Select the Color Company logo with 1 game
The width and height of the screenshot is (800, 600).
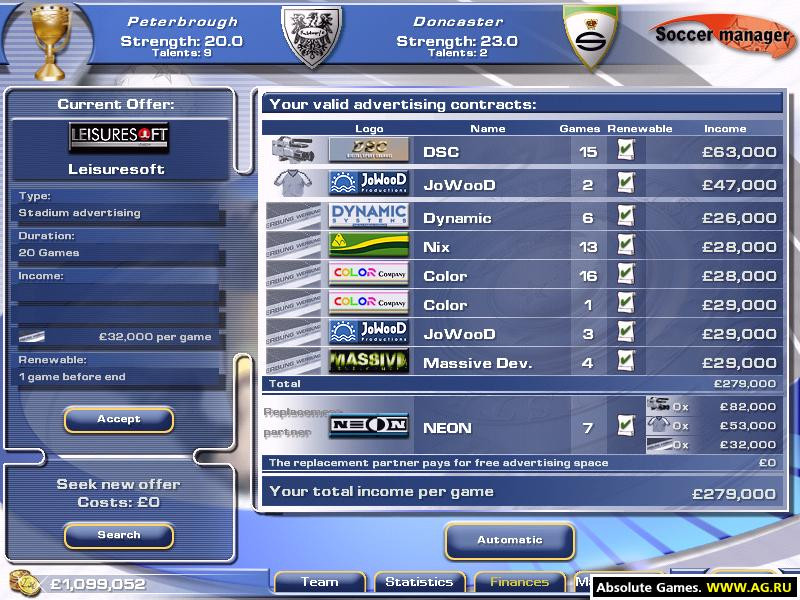coord(368,304)
